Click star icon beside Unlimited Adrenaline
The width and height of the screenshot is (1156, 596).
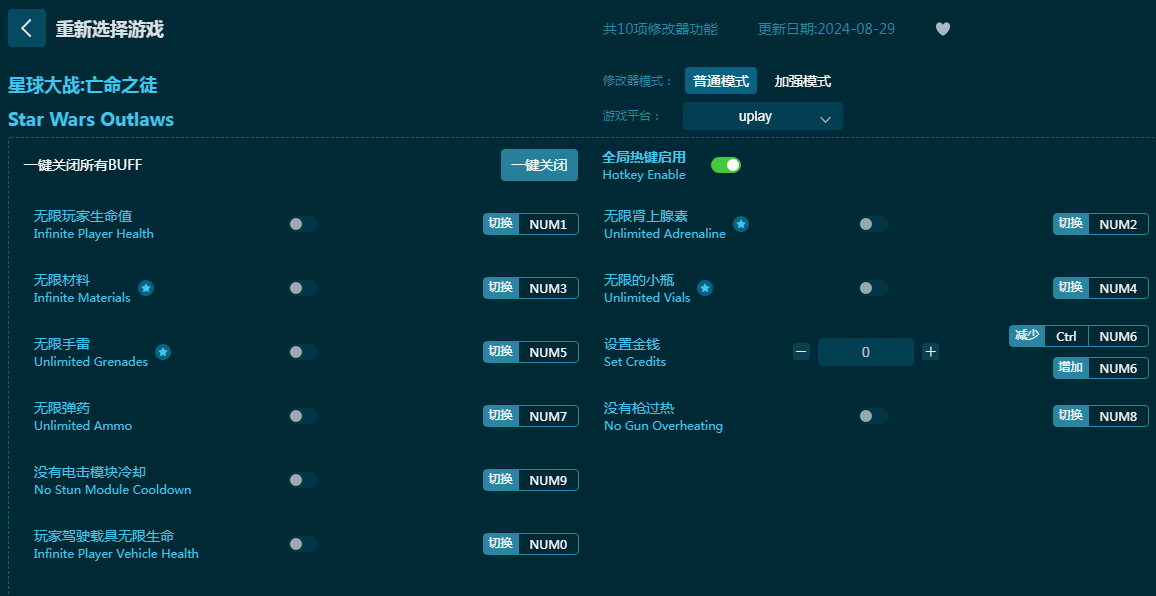click(x=741, y=224)
